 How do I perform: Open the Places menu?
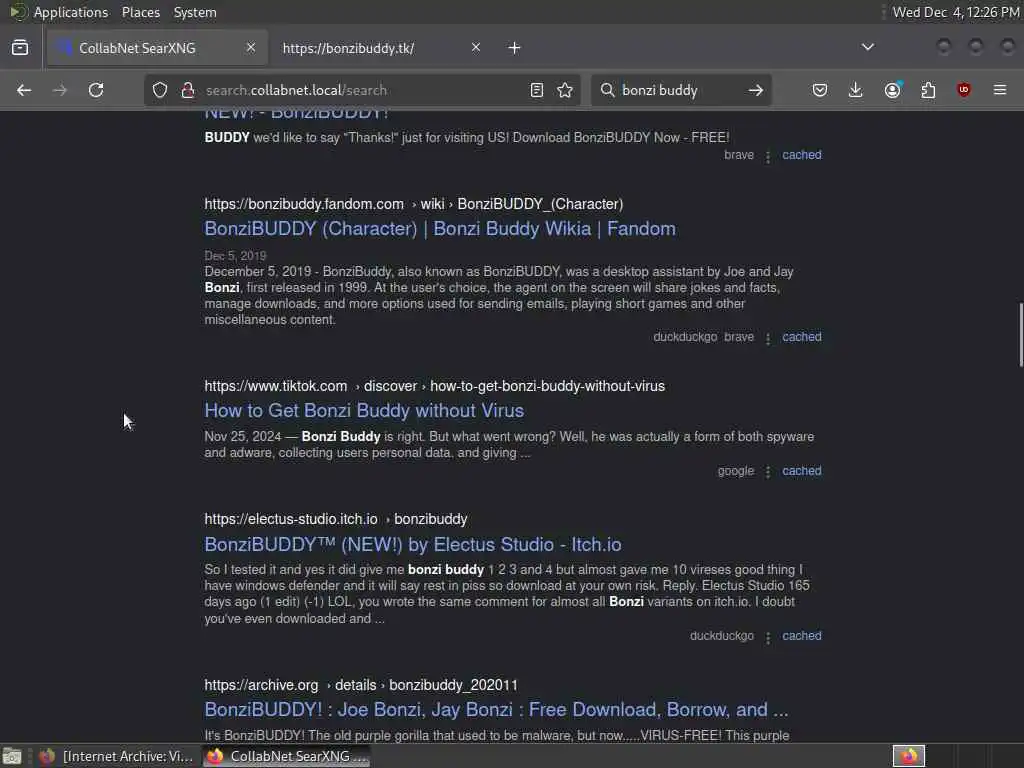141,12
